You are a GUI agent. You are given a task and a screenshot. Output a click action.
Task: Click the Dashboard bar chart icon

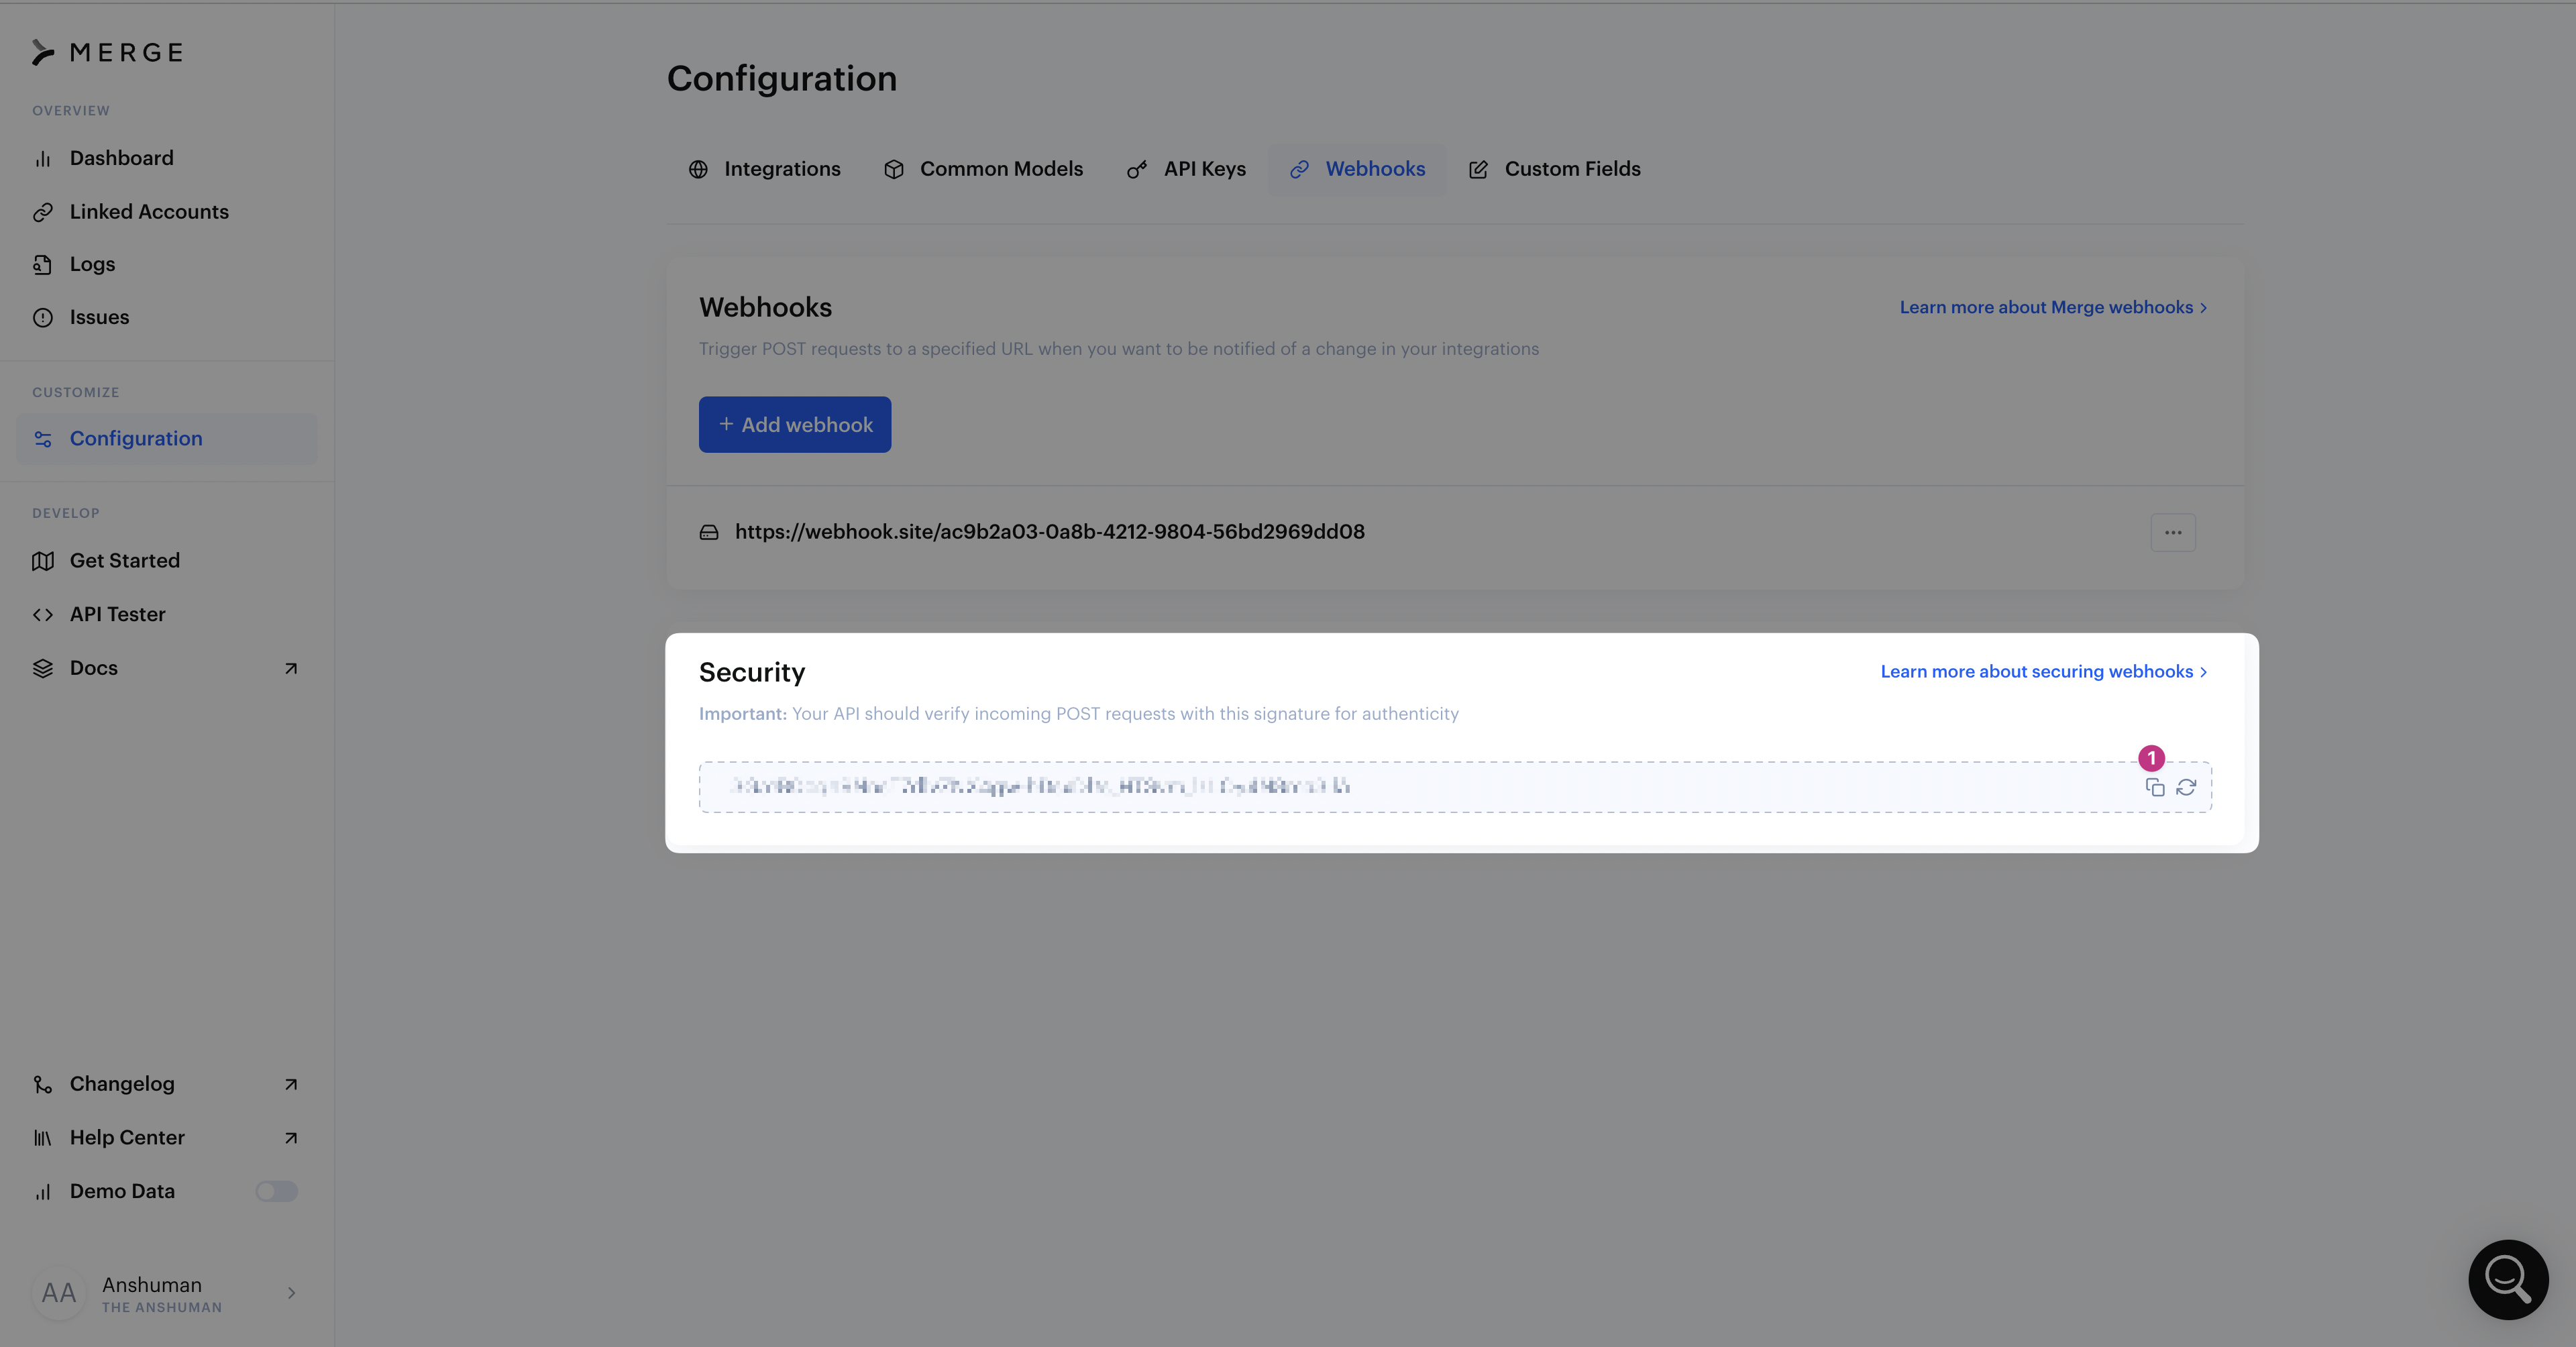(43, 159)
